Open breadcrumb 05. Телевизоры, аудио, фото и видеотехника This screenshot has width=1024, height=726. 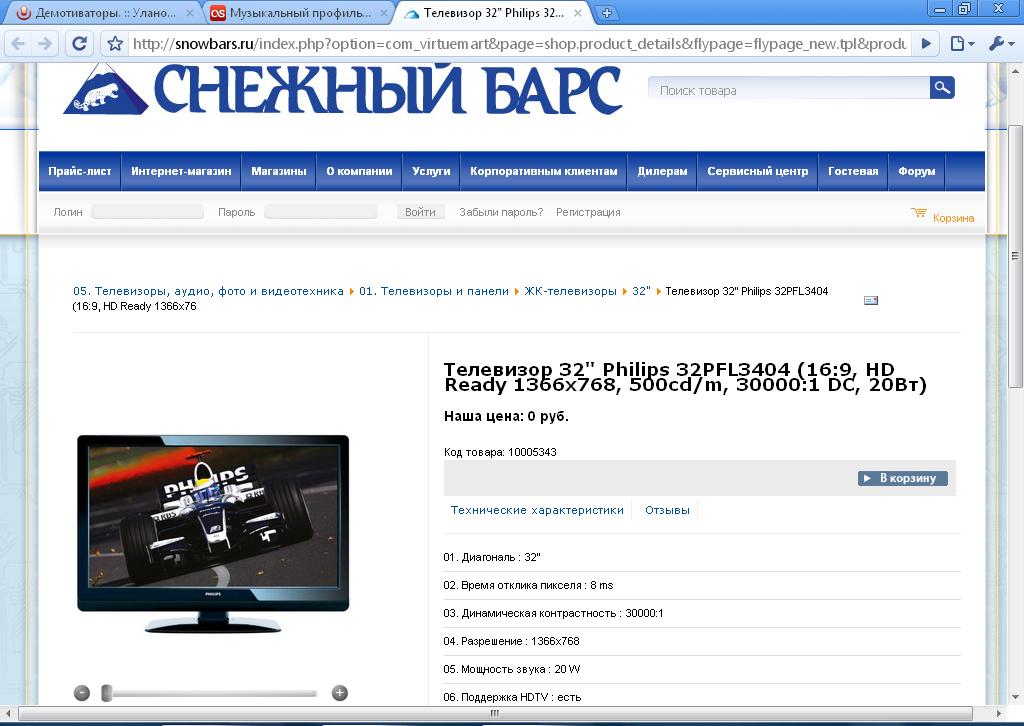[x=208, y=291]
